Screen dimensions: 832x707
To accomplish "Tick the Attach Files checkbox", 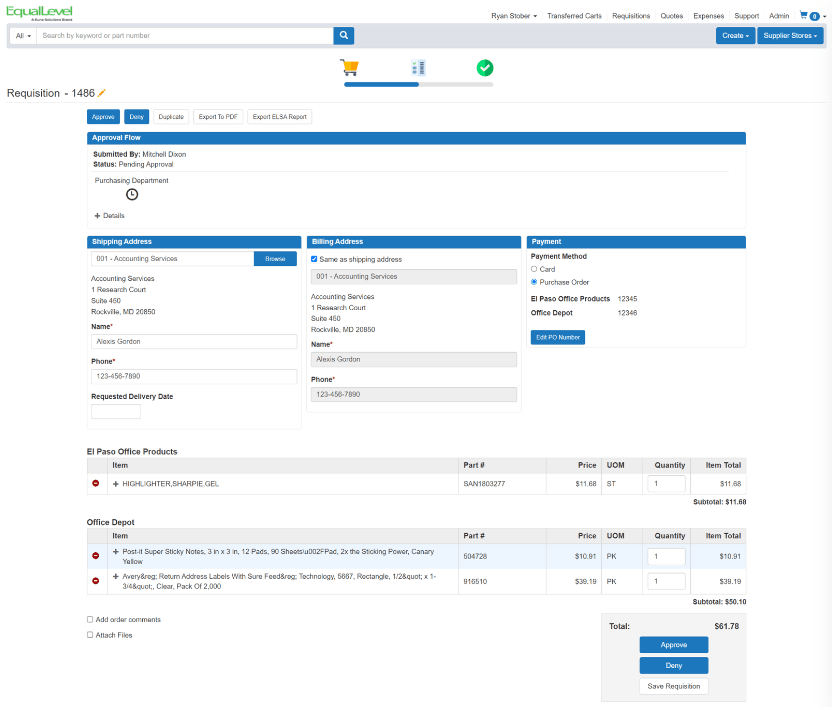I will click(90, 635).
